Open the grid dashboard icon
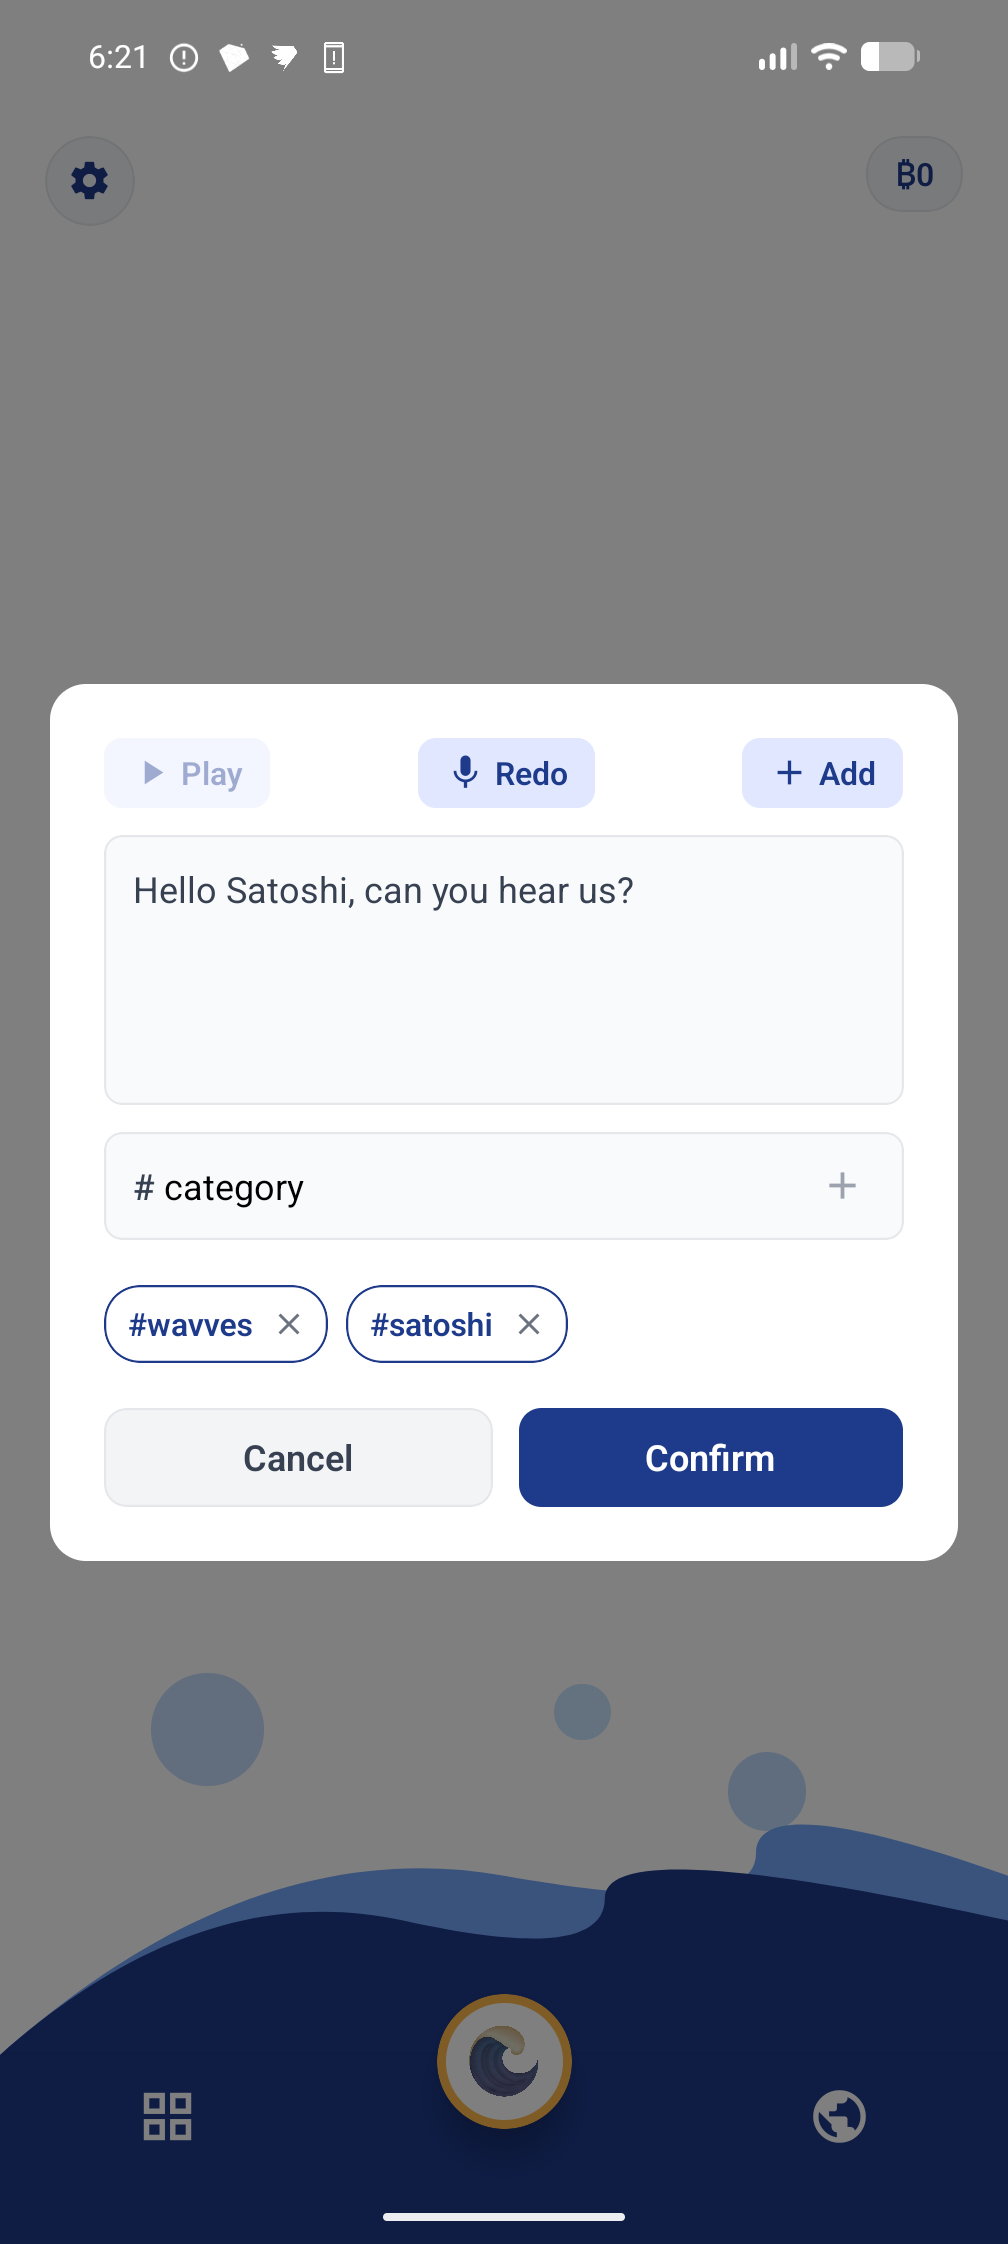The height and width of the screenshot is (2244, 1008). pyautogui.click(x=167, y=2116)
